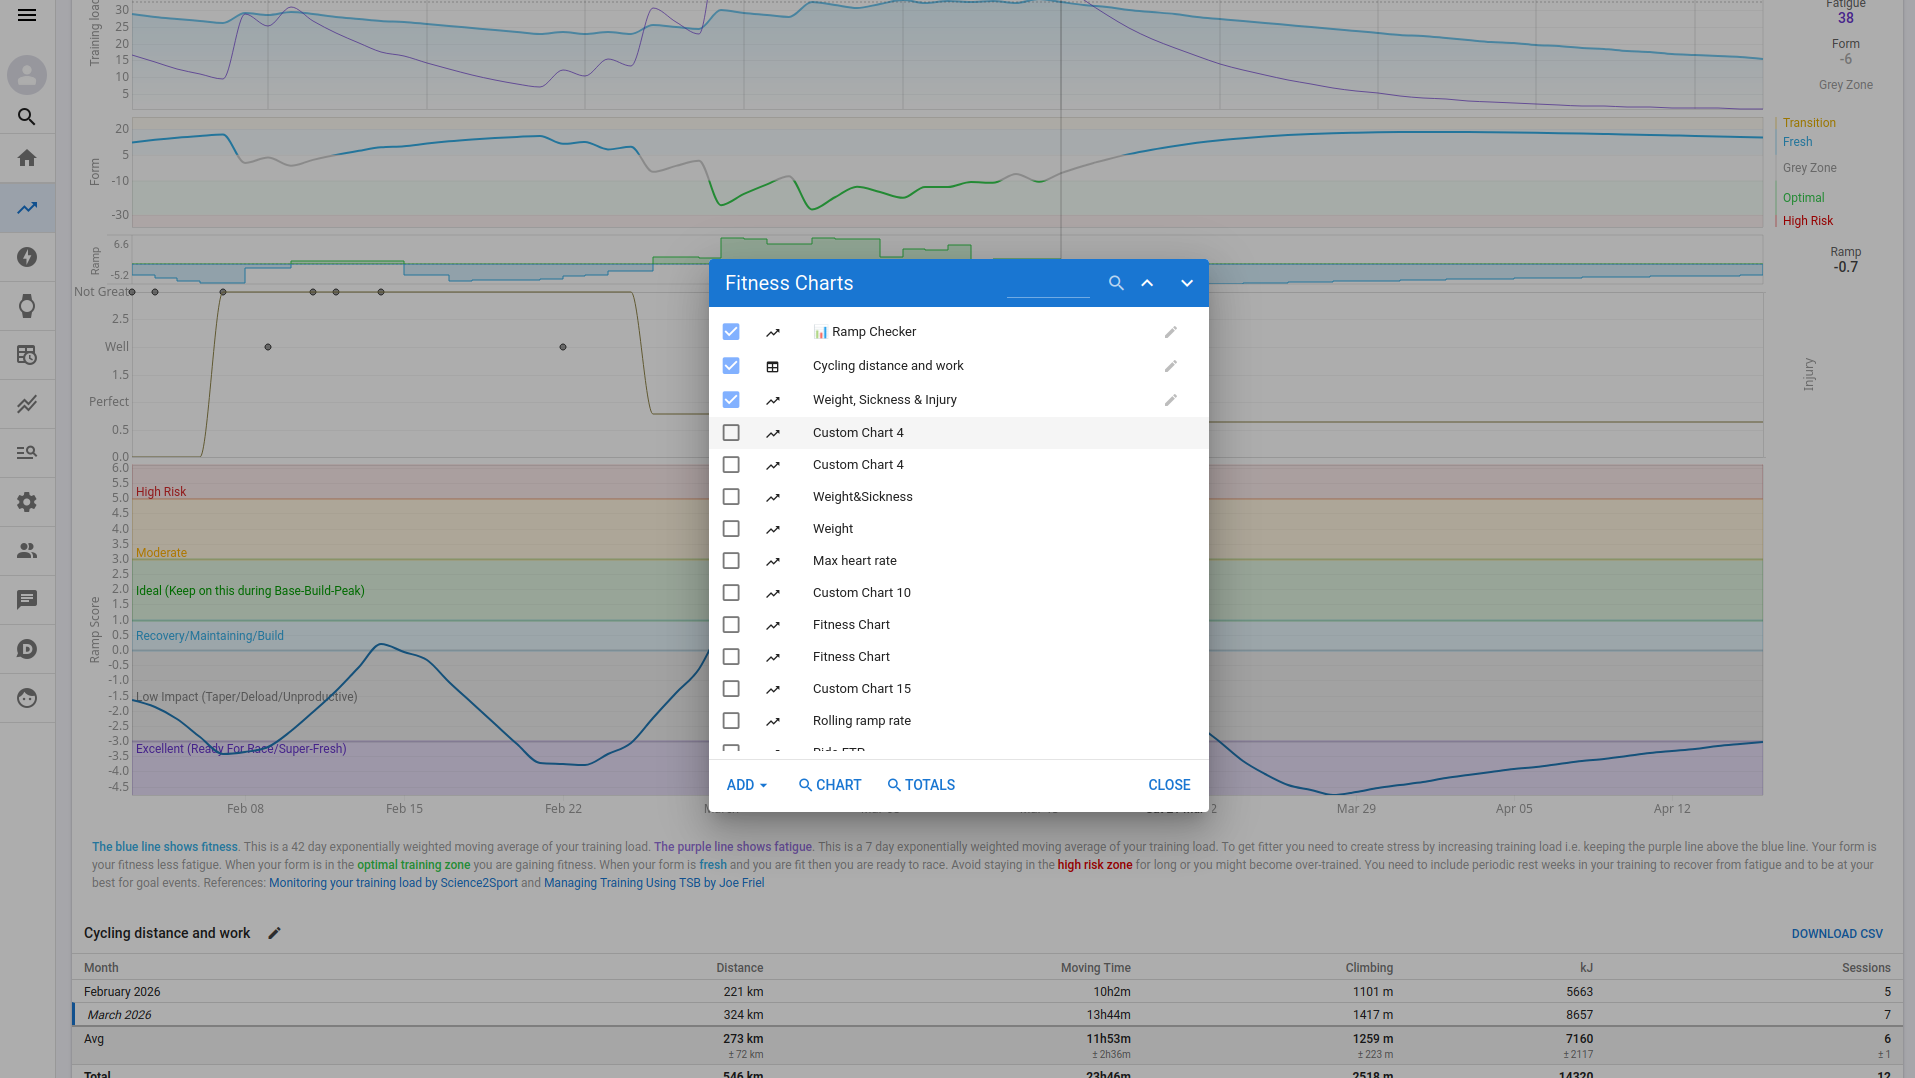Enable the Max heart rate chart checkbox
Screen dimensions: 1915x1078
[x=731, y=561]
